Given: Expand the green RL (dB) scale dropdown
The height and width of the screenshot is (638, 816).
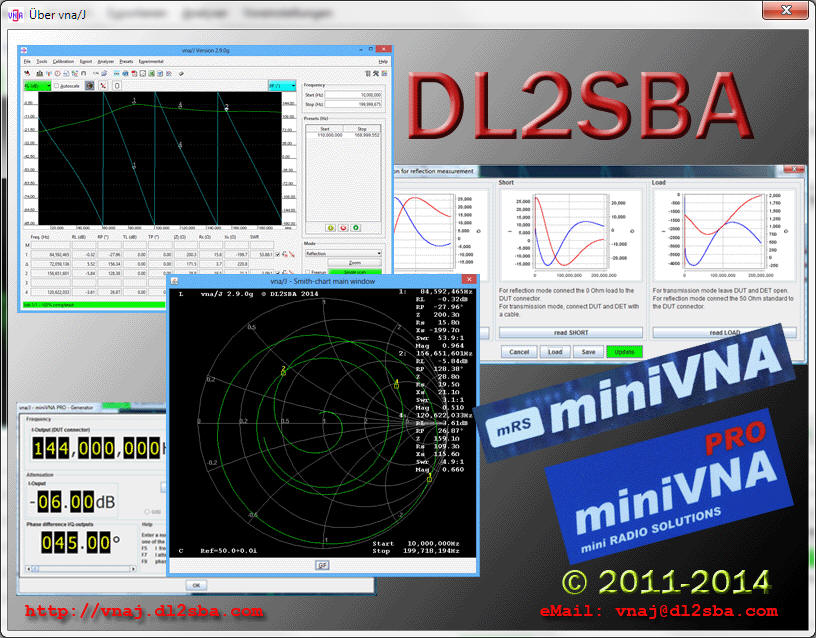Looking at the screenshot, I should click(37, 86).
